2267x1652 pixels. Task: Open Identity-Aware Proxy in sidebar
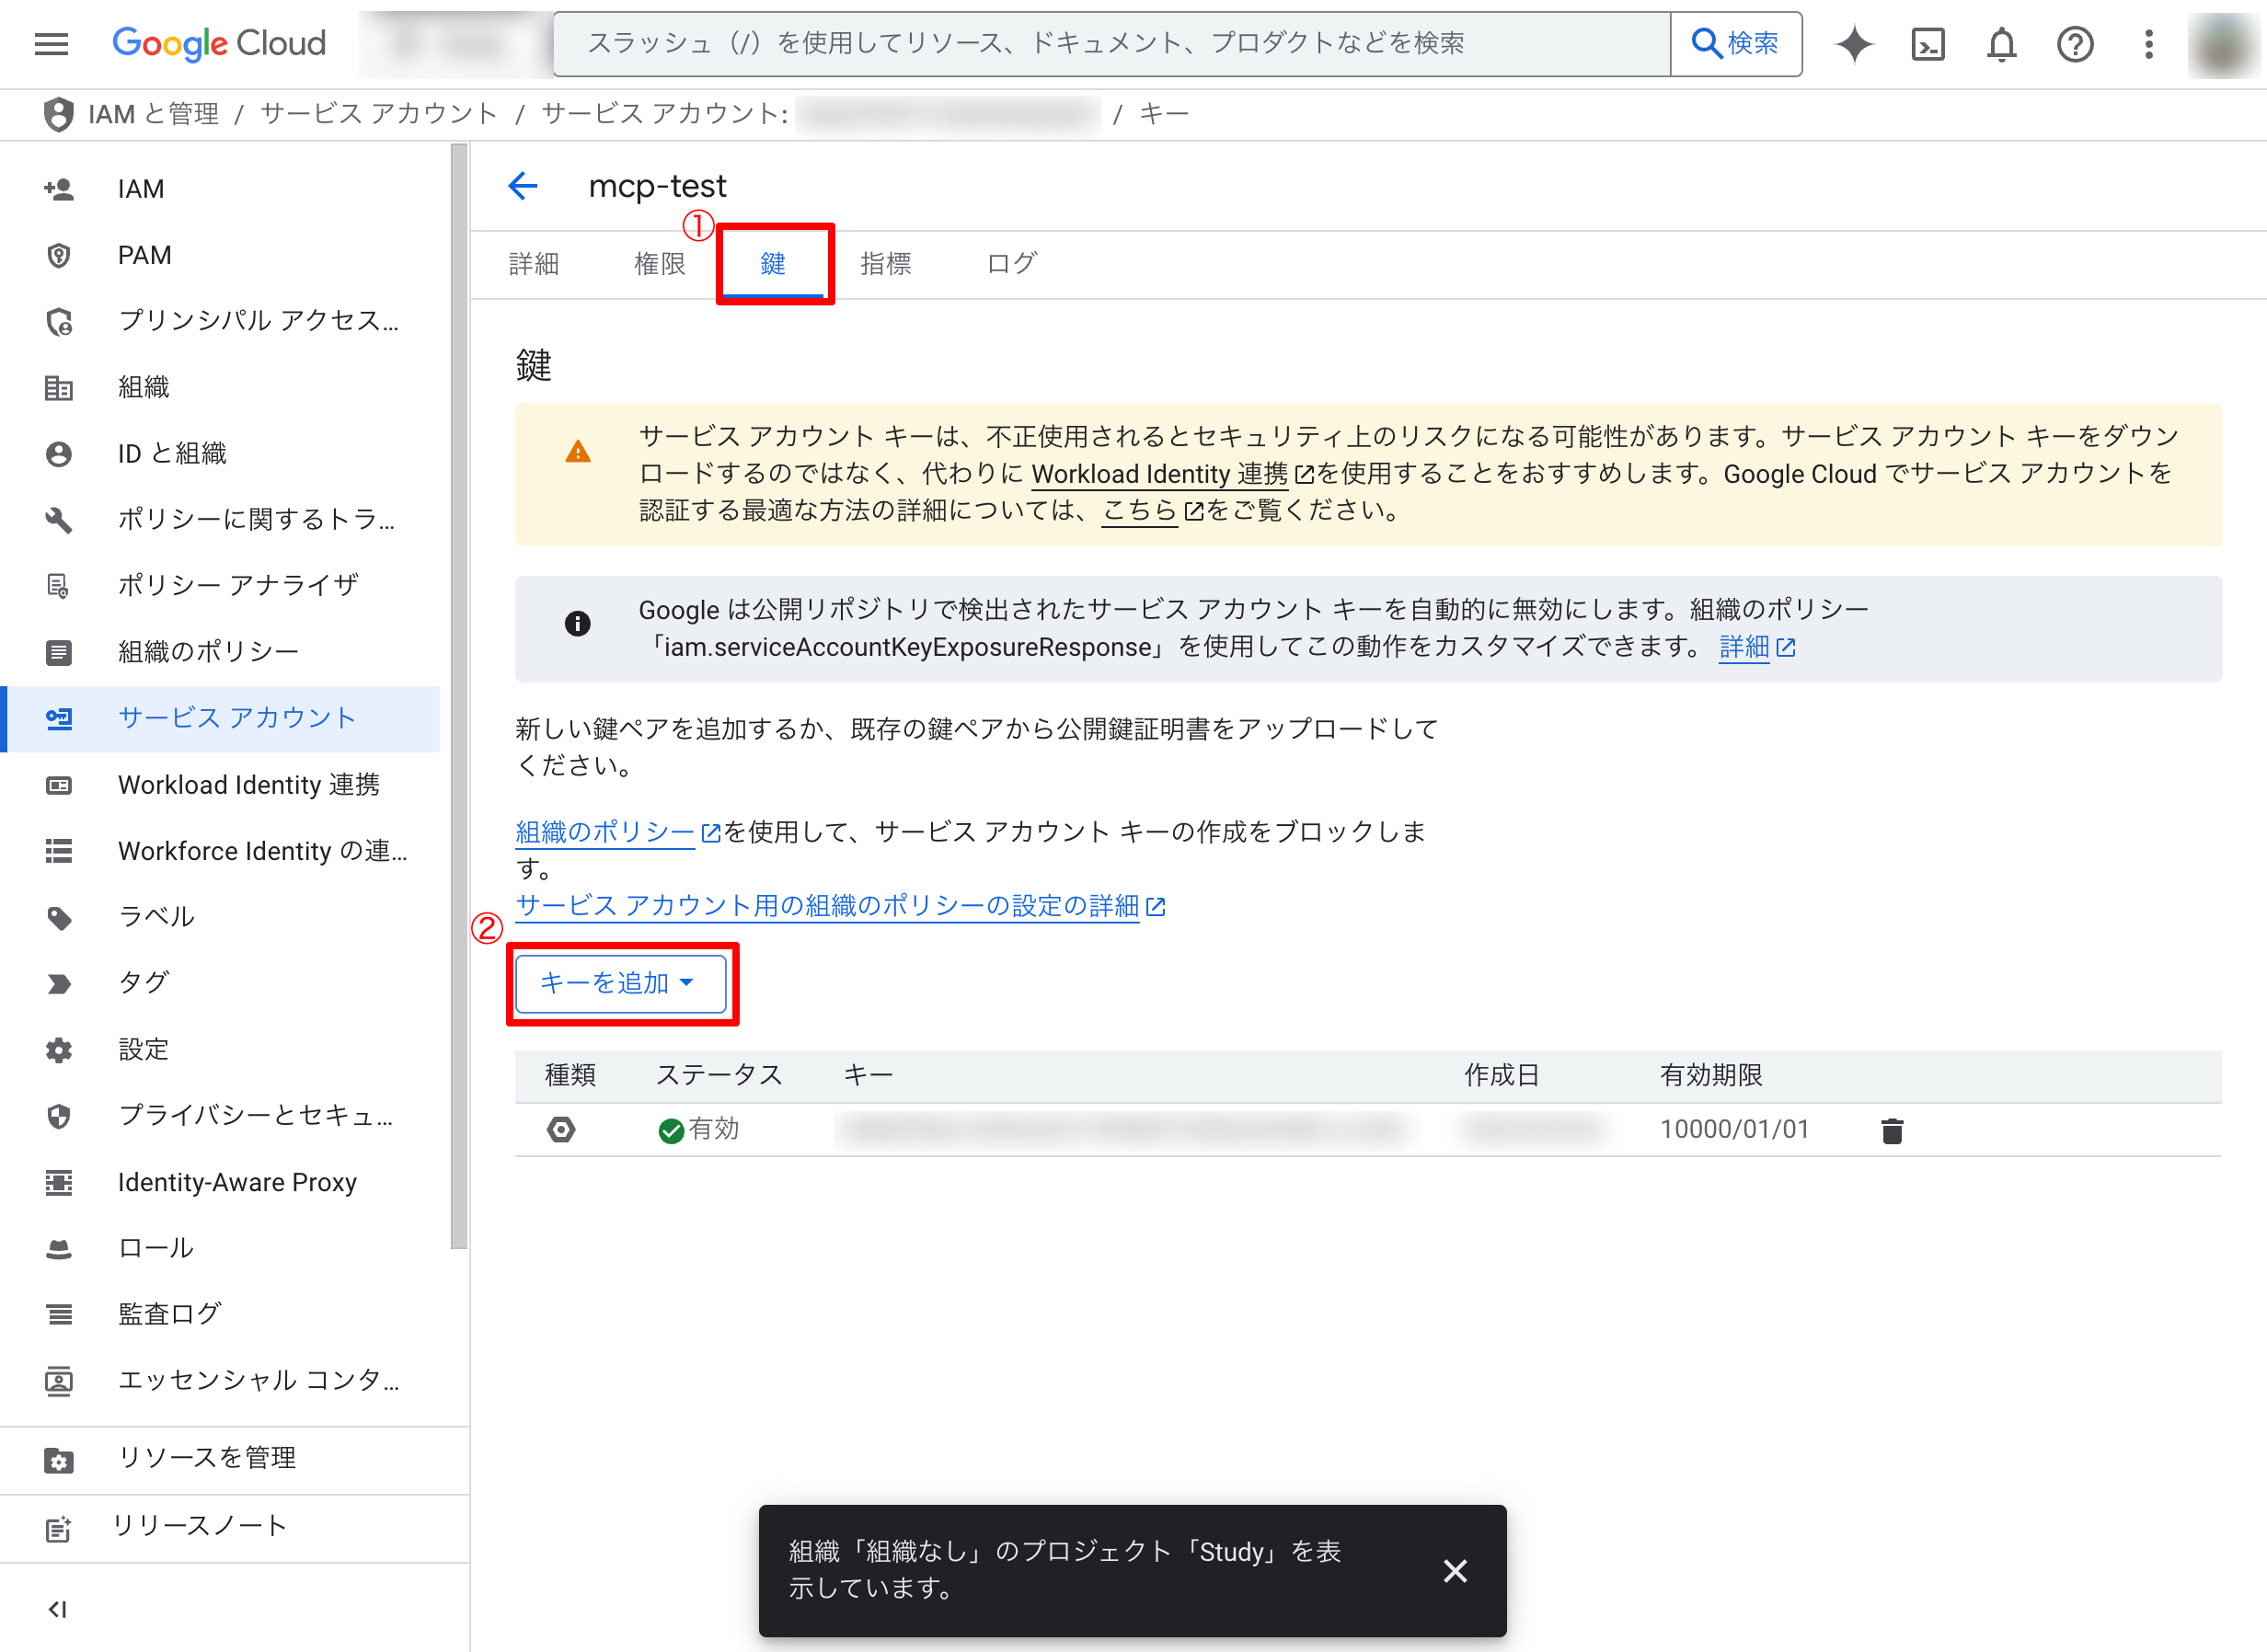click(237, 1182)
